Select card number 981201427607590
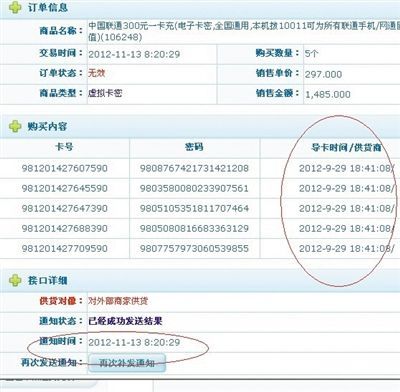The width and height of the screenshot is (400, 392). (65, 168)
